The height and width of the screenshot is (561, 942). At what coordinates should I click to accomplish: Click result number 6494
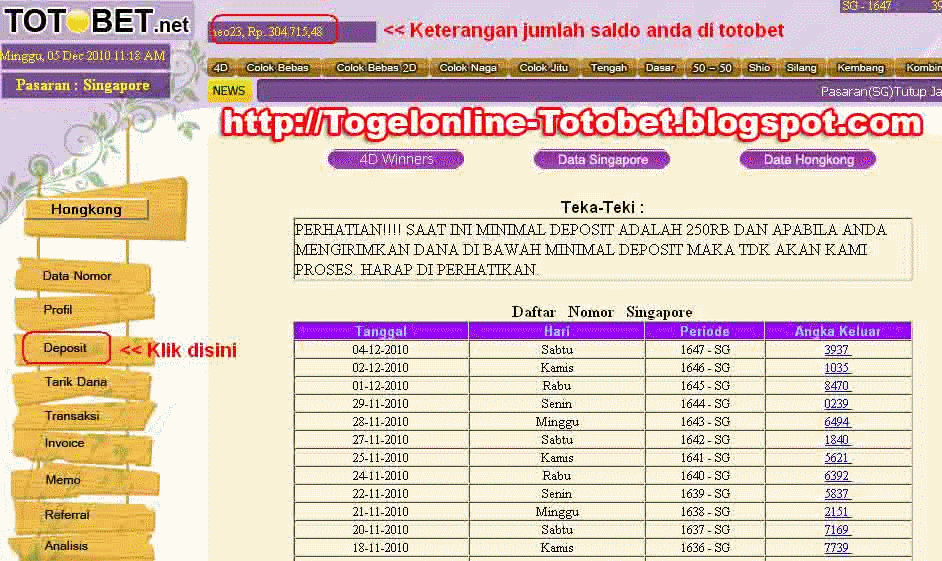pyautogui.click(x=837, y=422)
